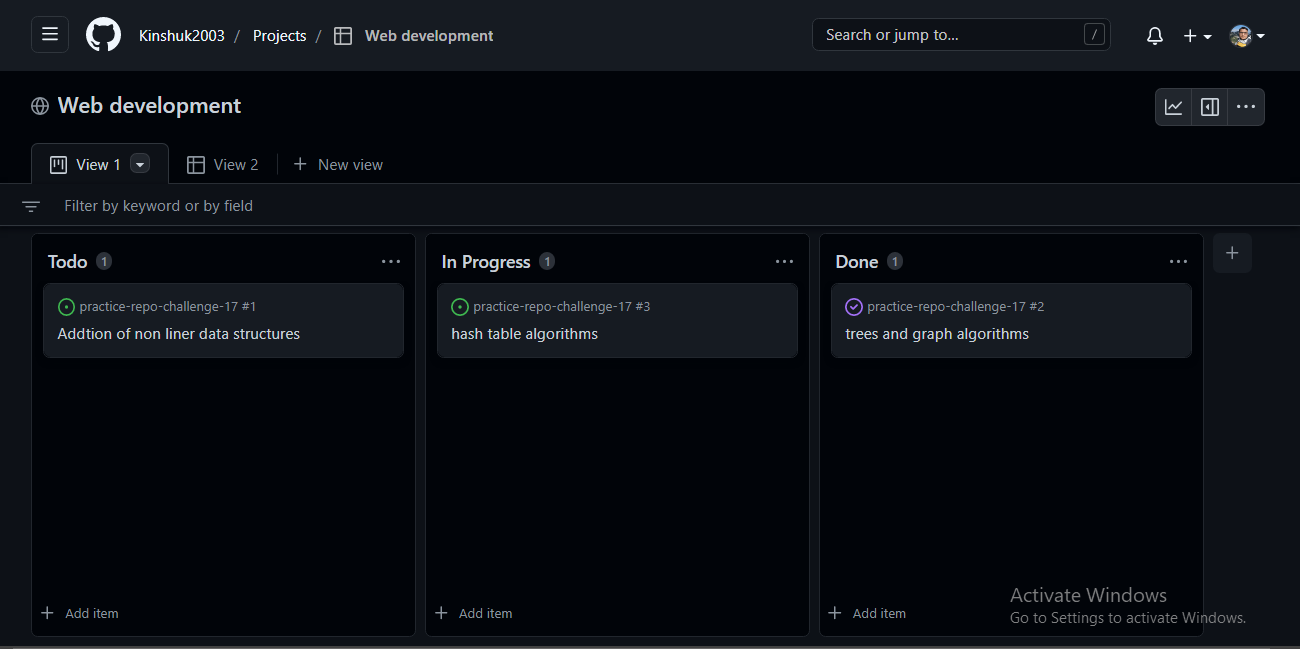Open Kinshuk2003 profile link
1300x649 pixels.
tap(182, 35)
